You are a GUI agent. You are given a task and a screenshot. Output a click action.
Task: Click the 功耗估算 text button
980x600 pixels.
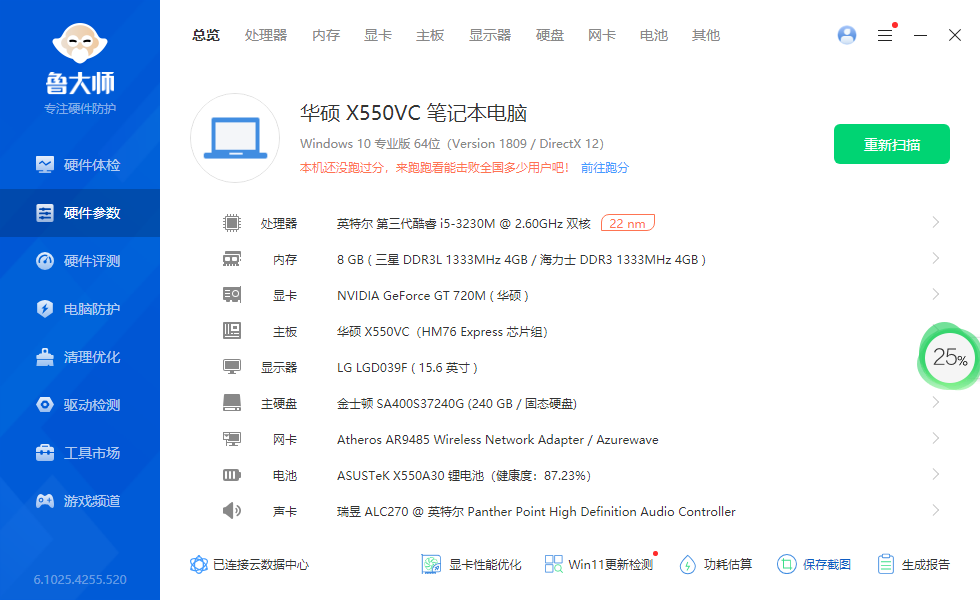coord(728,565)
